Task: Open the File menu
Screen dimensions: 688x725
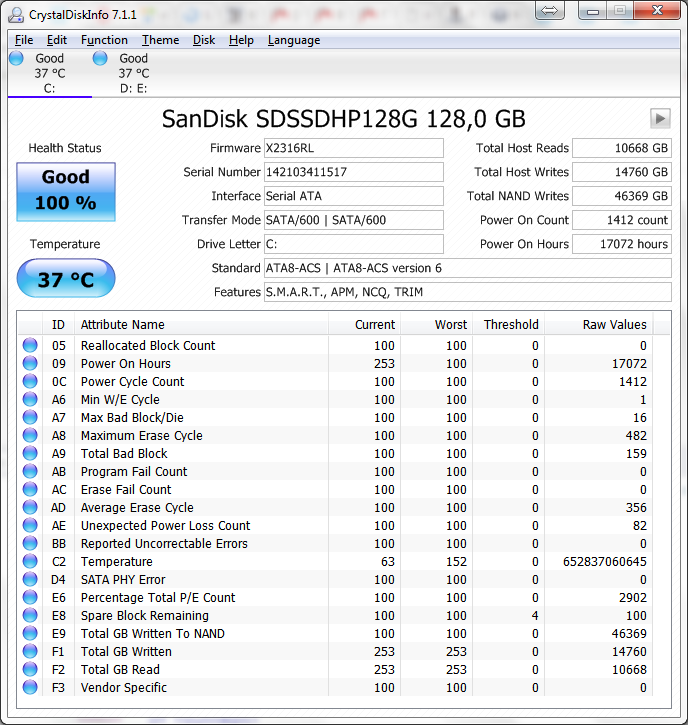Action: [x=24, y=40]
